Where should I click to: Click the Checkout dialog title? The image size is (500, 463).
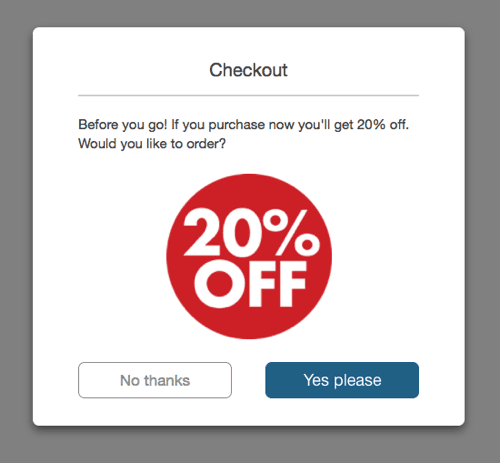click(248, 70)
